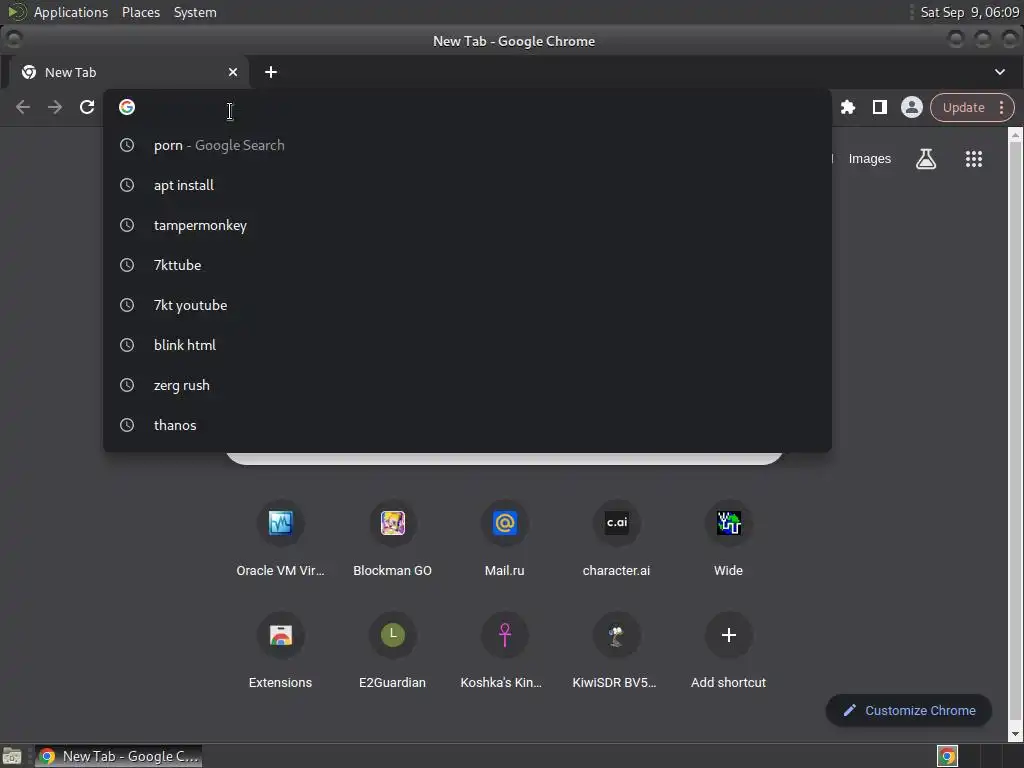This screenshot has width=1024, height=768.
Task: Click the clock in the top panel
Action: pos(969,12)
